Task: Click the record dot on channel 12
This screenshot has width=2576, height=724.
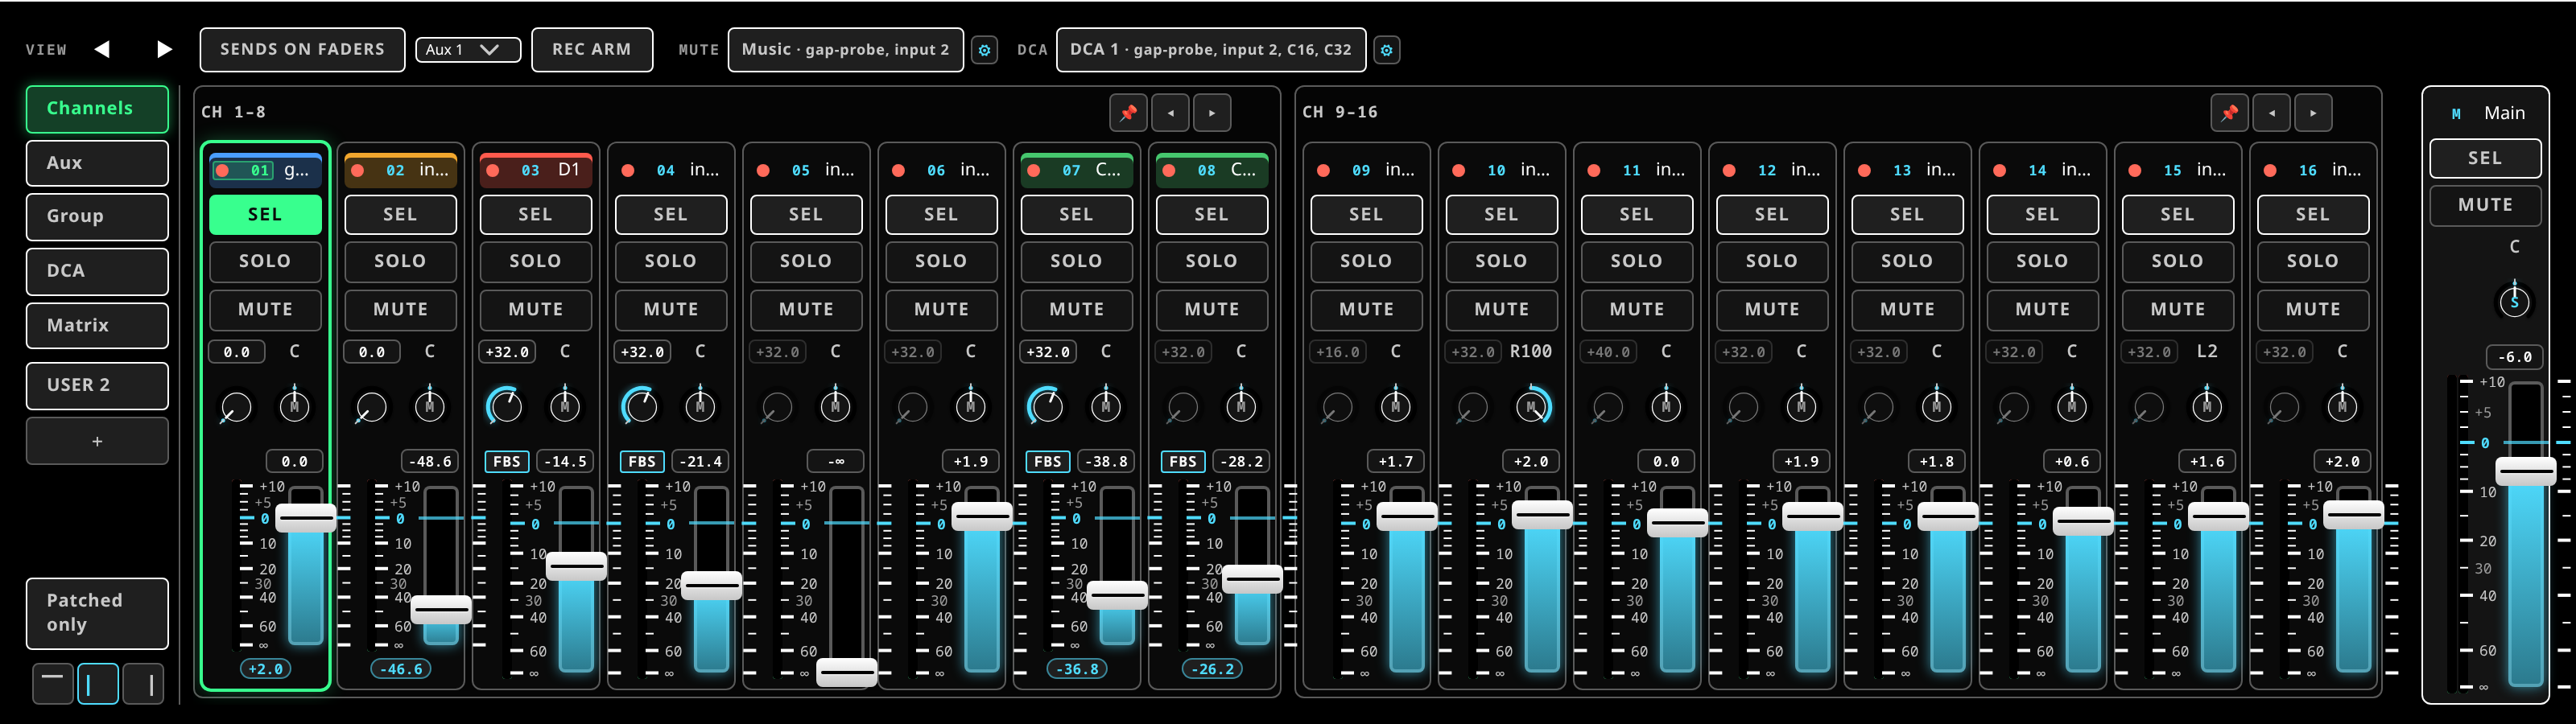Action: [1729, 171]
